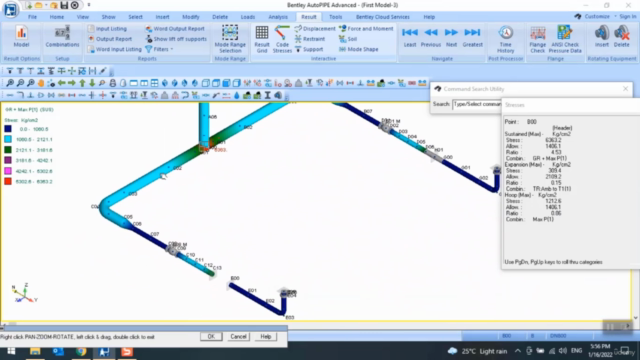This screenshot has width=640, height=360.
Task: Close the Command Search Utility
Action: (x=625, y=89)
